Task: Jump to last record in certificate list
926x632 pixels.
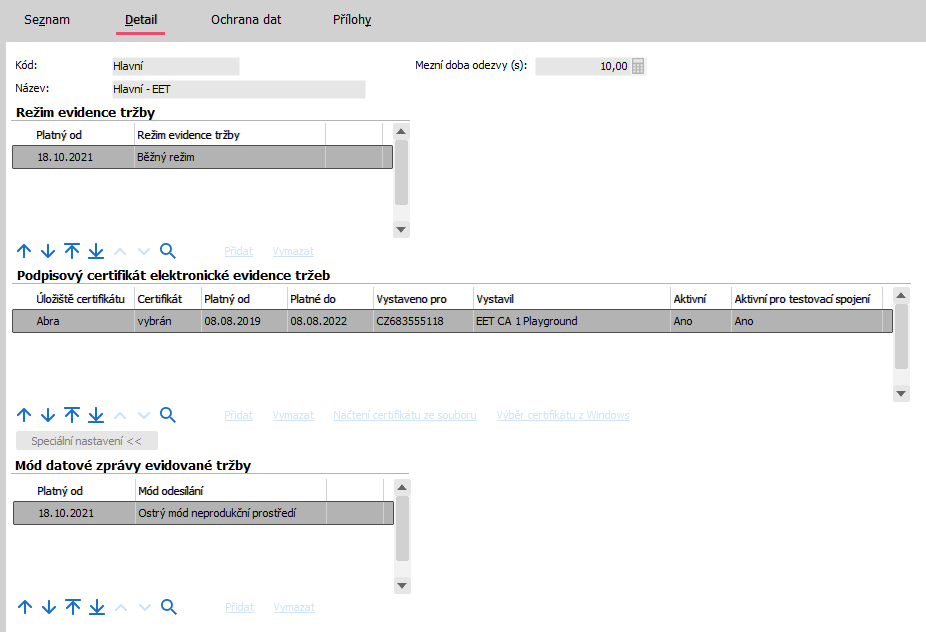Action: (96, 415)
